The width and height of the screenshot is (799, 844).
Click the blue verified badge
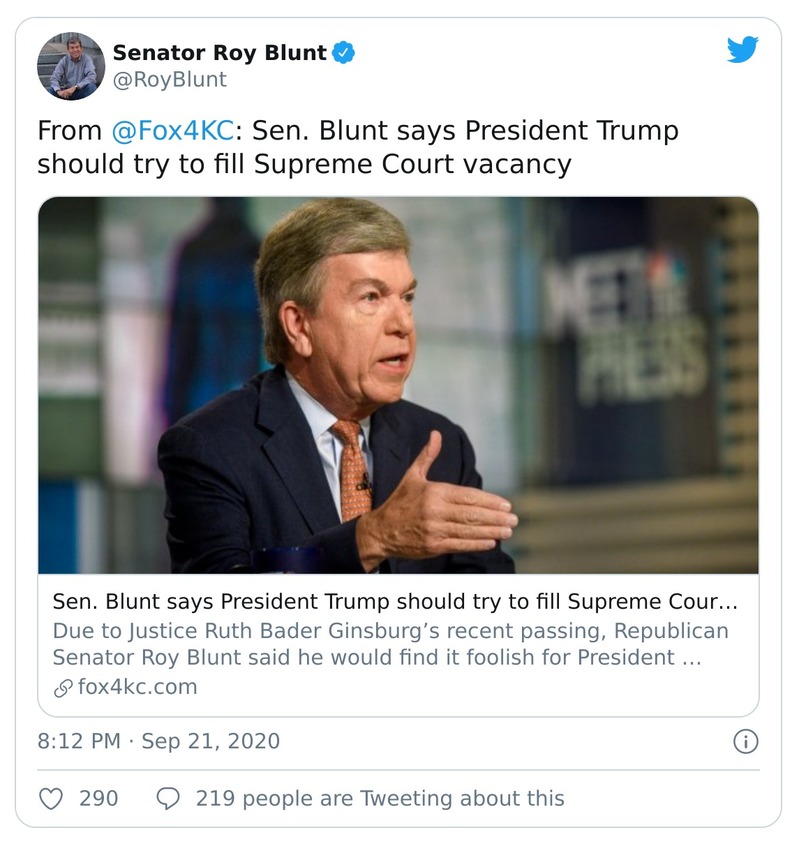[344, 53]
